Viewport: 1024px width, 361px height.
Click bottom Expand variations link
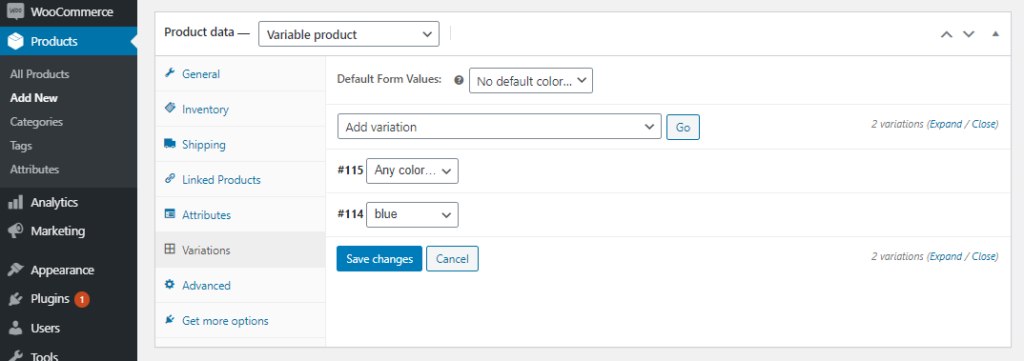point(946,257)
